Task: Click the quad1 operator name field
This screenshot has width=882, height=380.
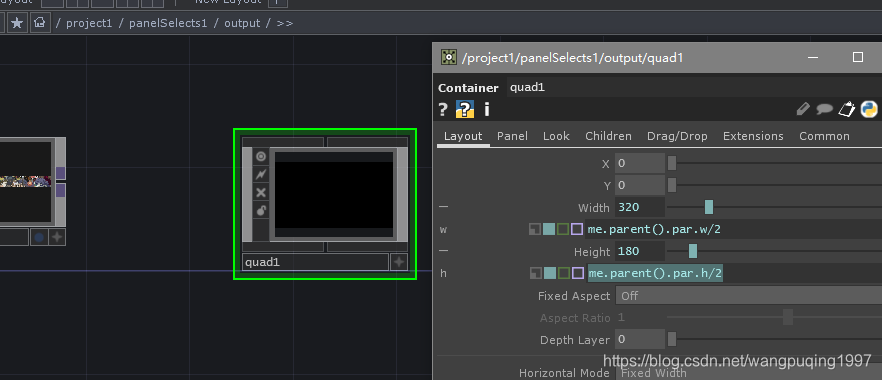Action: [x=695, y=88]
